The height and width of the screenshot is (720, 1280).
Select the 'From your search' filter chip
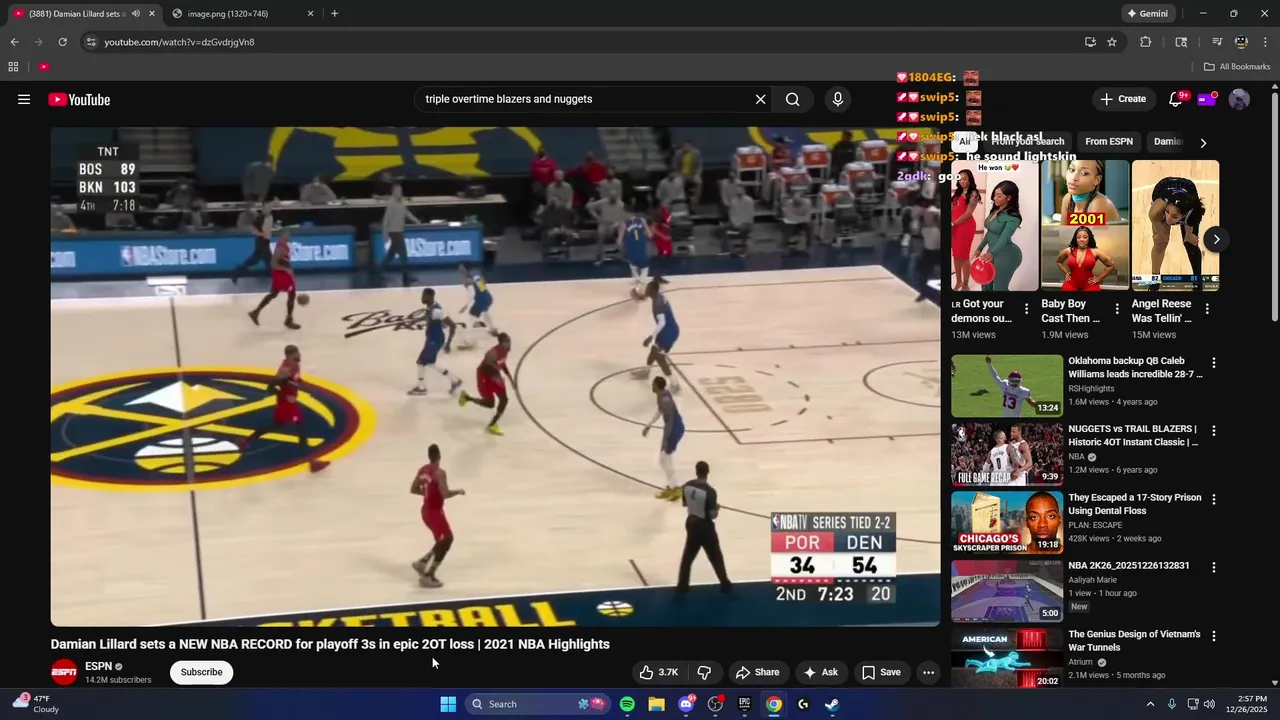[x=1028, y=142]
